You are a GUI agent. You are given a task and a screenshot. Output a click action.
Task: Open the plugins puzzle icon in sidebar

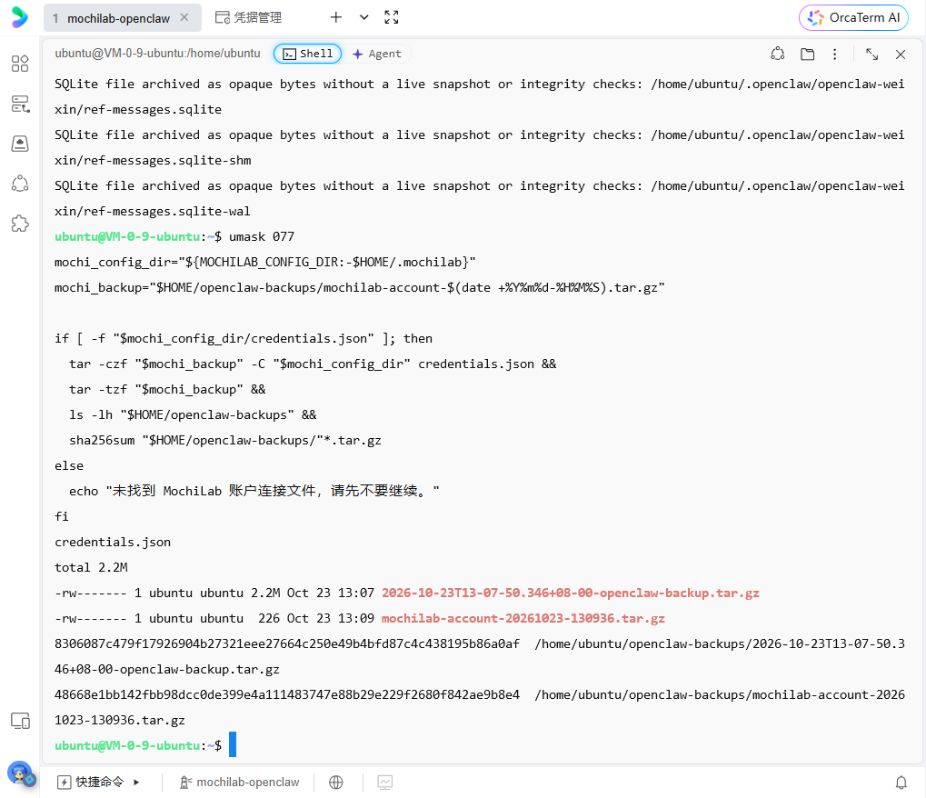(20, 223)
